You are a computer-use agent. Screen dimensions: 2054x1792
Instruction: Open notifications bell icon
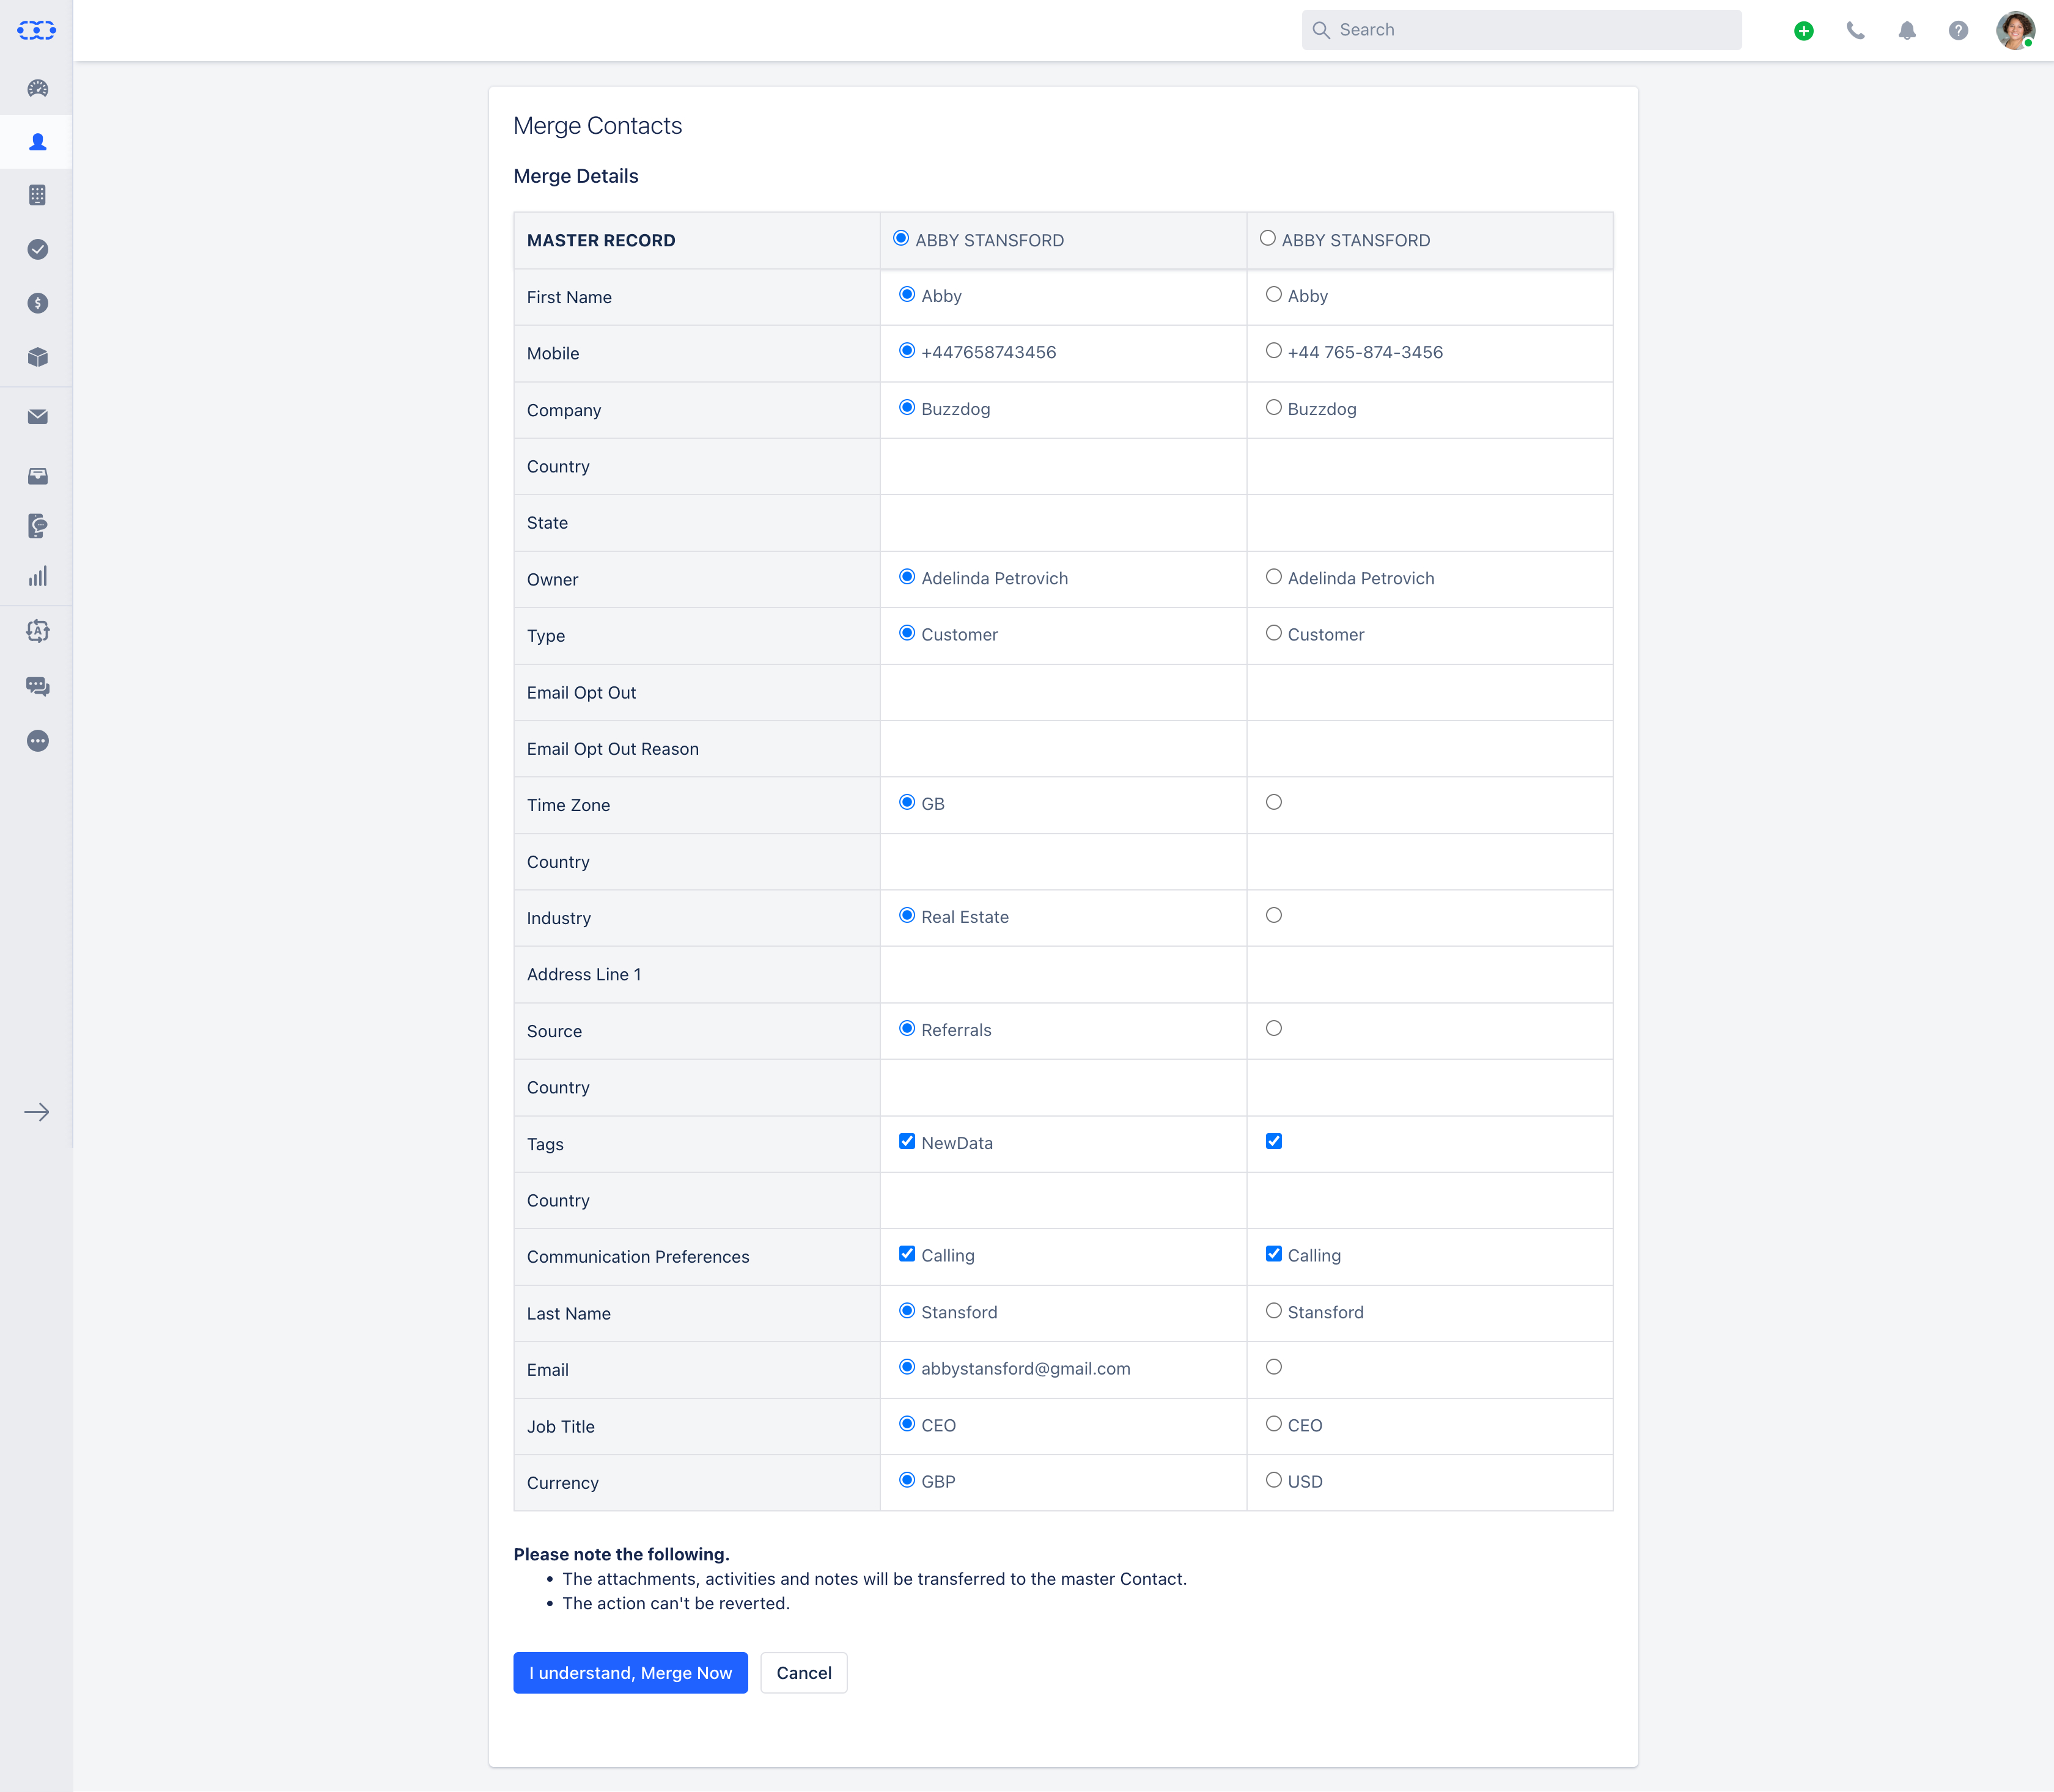pos(1907,30)
